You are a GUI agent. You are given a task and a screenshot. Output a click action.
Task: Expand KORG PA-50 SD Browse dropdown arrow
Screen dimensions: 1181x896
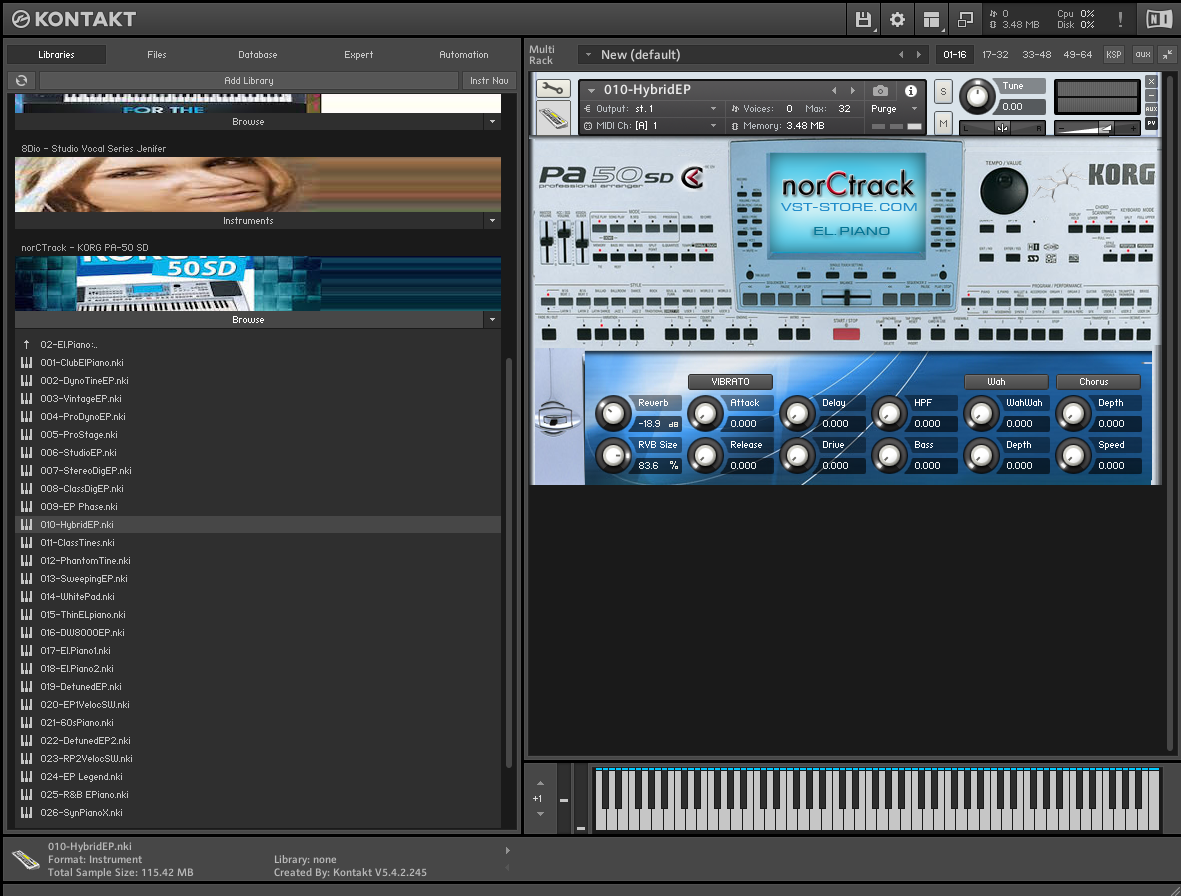coord(492,320)
